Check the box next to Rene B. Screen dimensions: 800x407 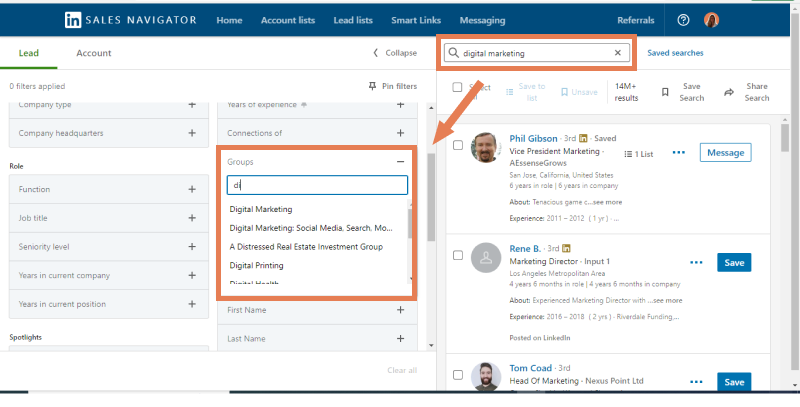[x=458, y=256]
